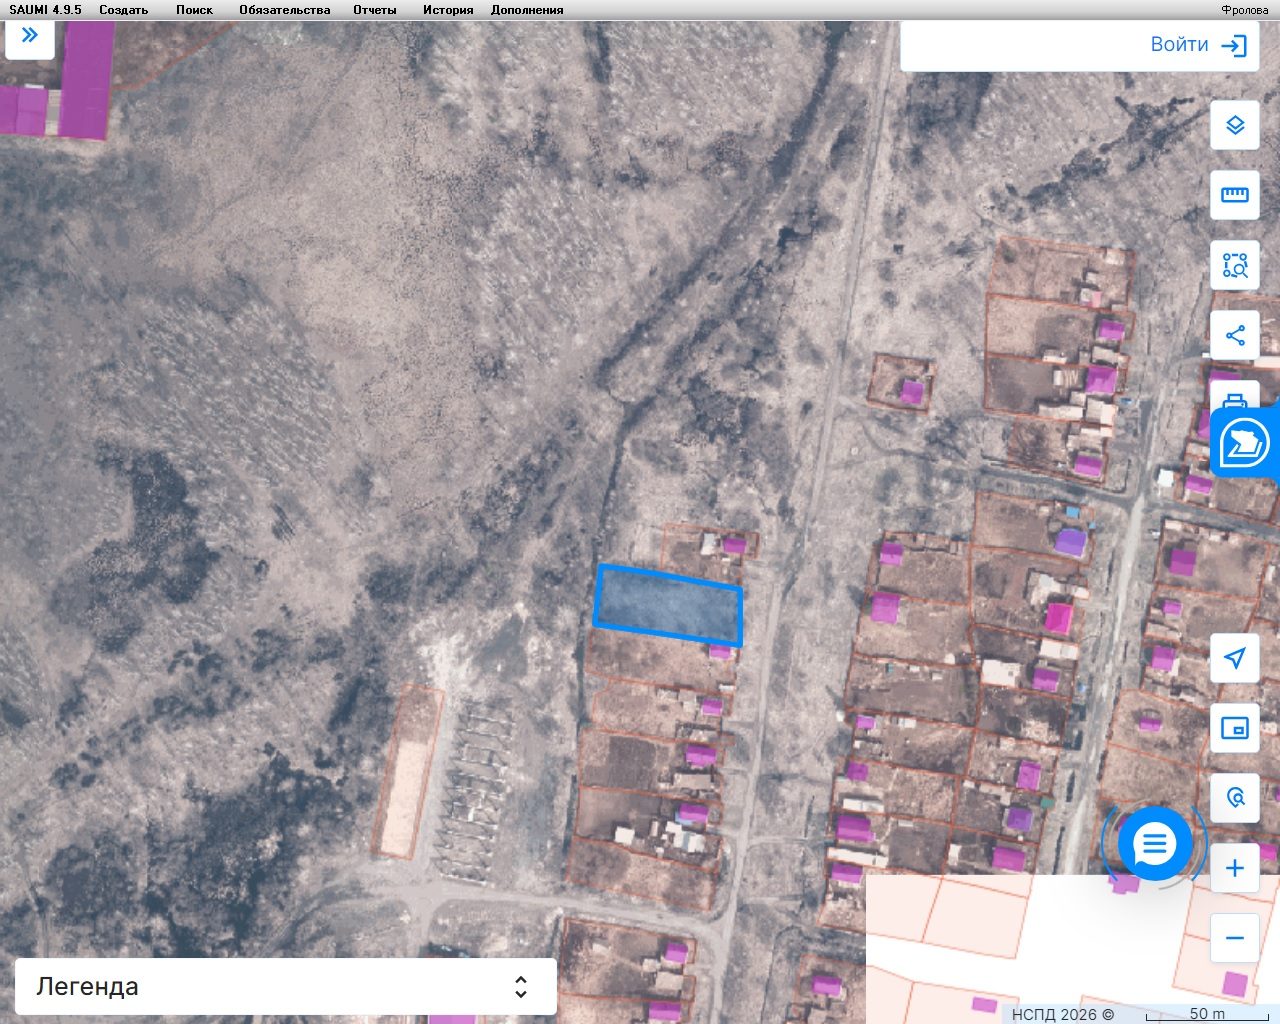
Task: Expand the Легенда legend panel
Action: click(x=285, y=987)
